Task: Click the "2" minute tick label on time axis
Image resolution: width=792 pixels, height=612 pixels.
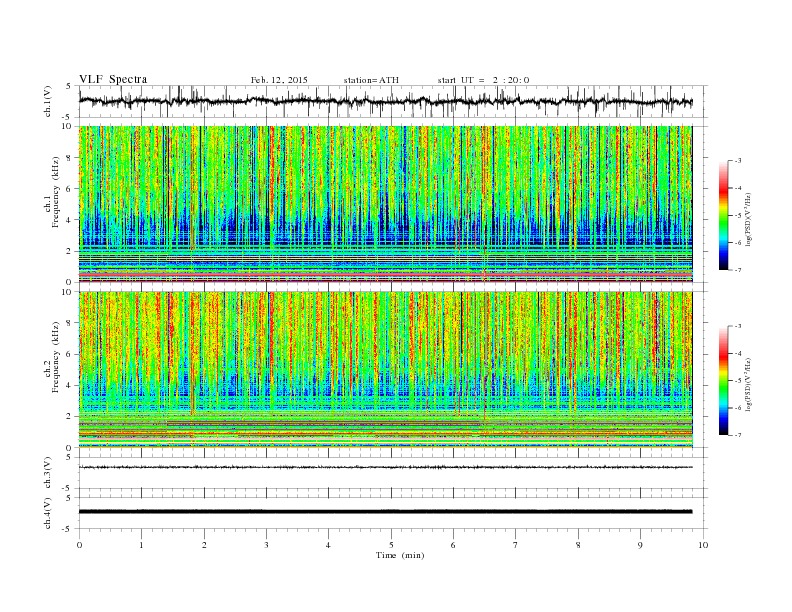Action: tap(204, 545)
